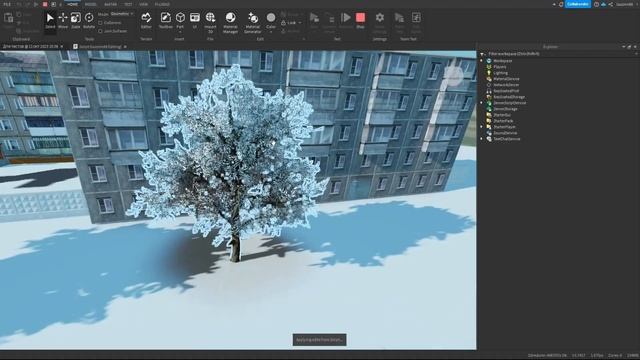Open the FILE menu

click(7, 4)
